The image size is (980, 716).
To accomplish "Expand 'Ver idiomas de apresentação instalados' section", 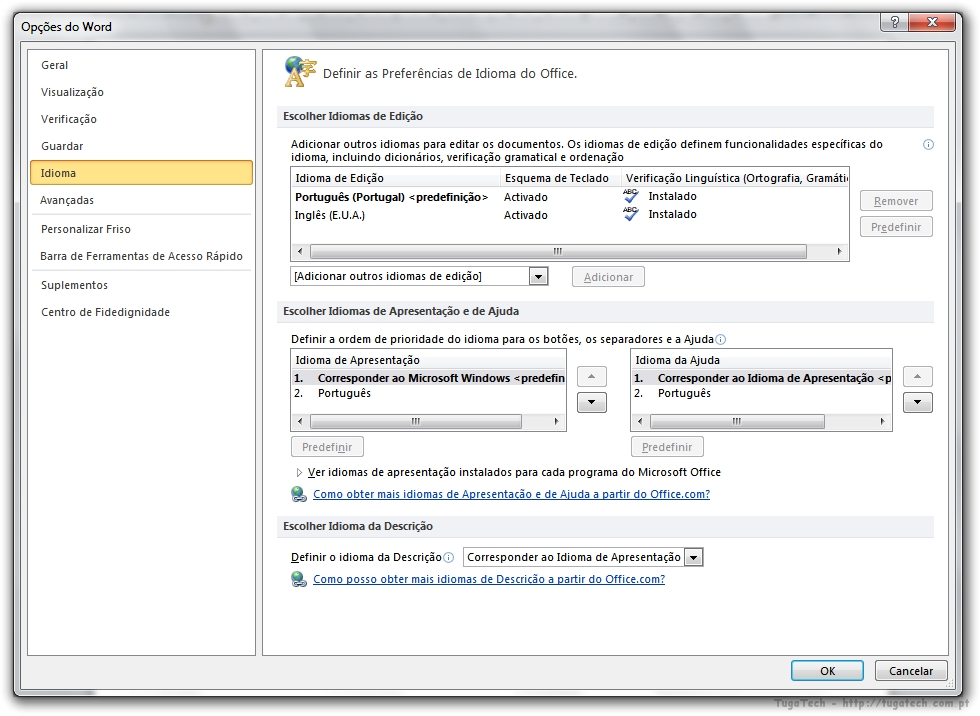I will click(299, 472).
